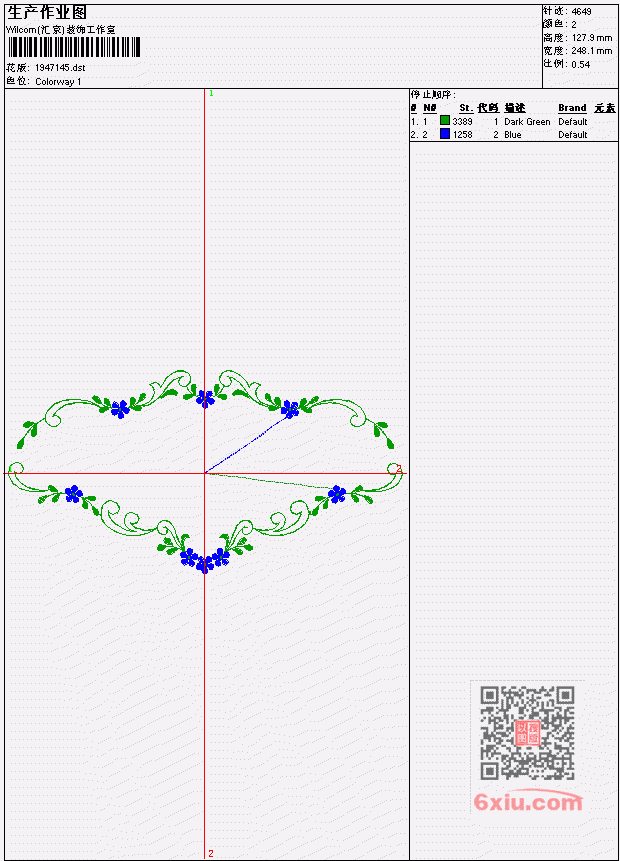Click the N# column header
The image size is (620, 861).
point(429,108)
